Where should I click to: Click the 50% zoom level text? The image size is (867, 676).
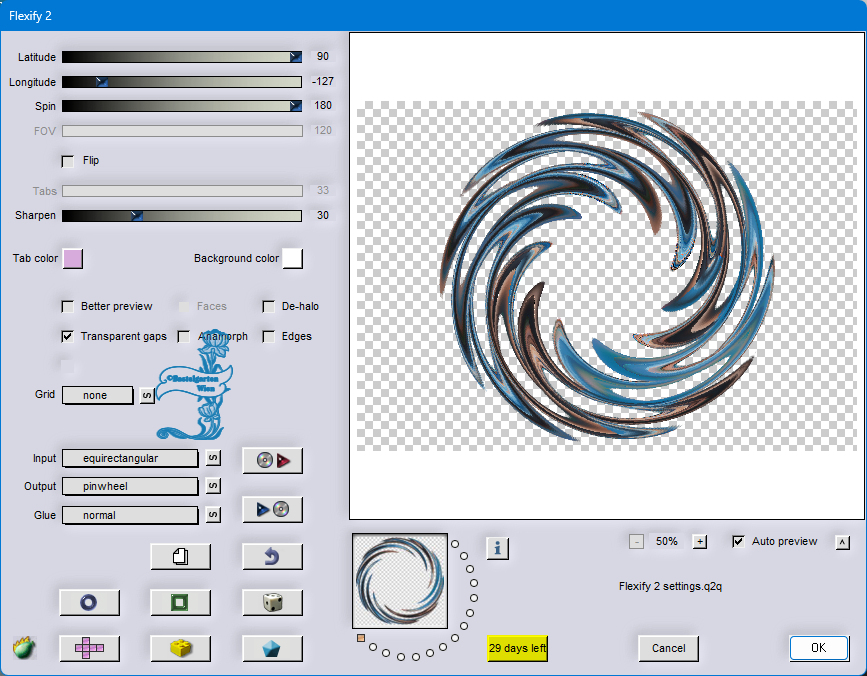point(667,542)
